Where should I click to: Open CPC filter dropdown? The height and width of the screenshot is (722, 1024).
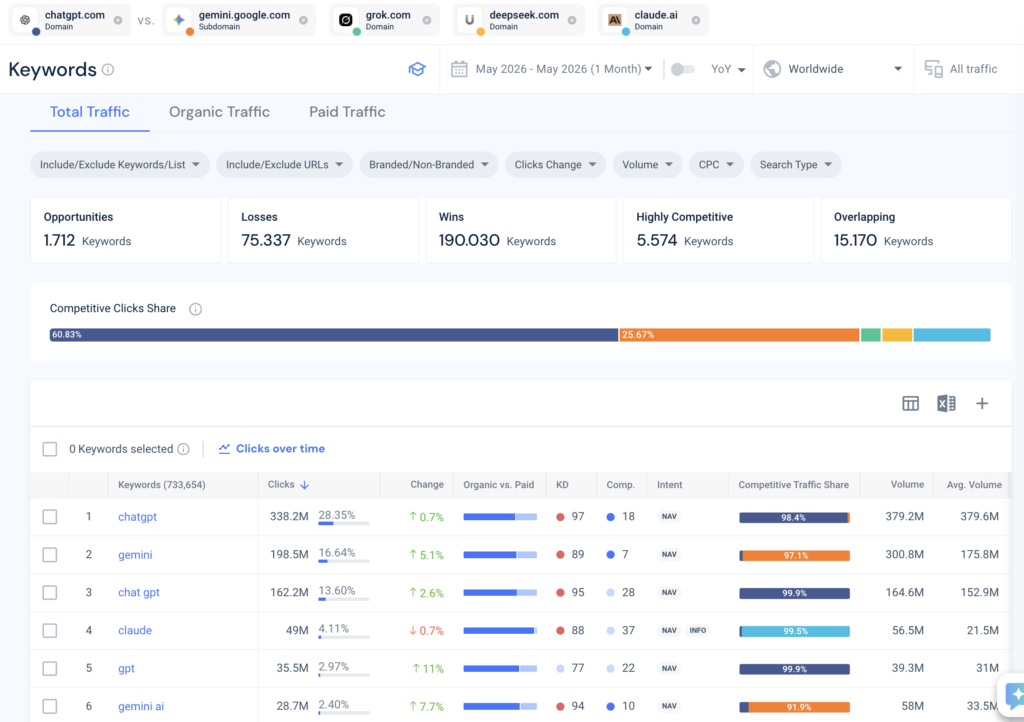716,165
